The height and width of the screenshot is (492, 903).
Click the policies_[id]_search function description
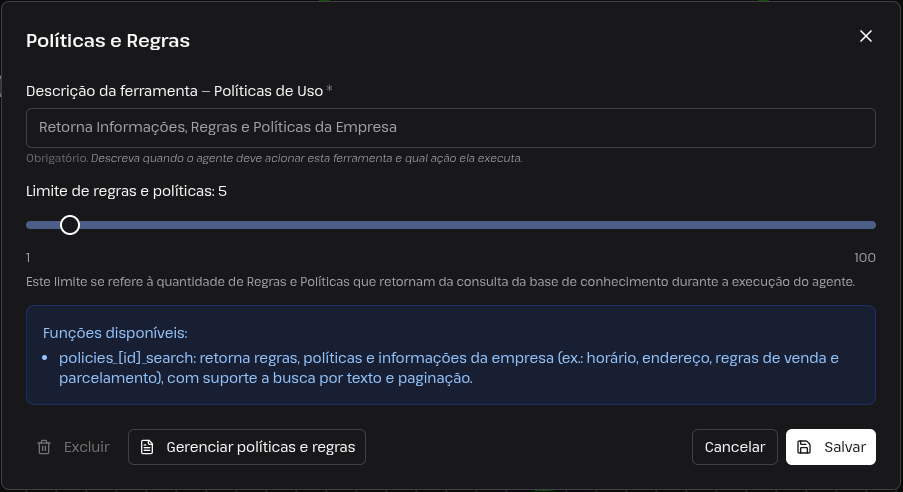point(449,368)
